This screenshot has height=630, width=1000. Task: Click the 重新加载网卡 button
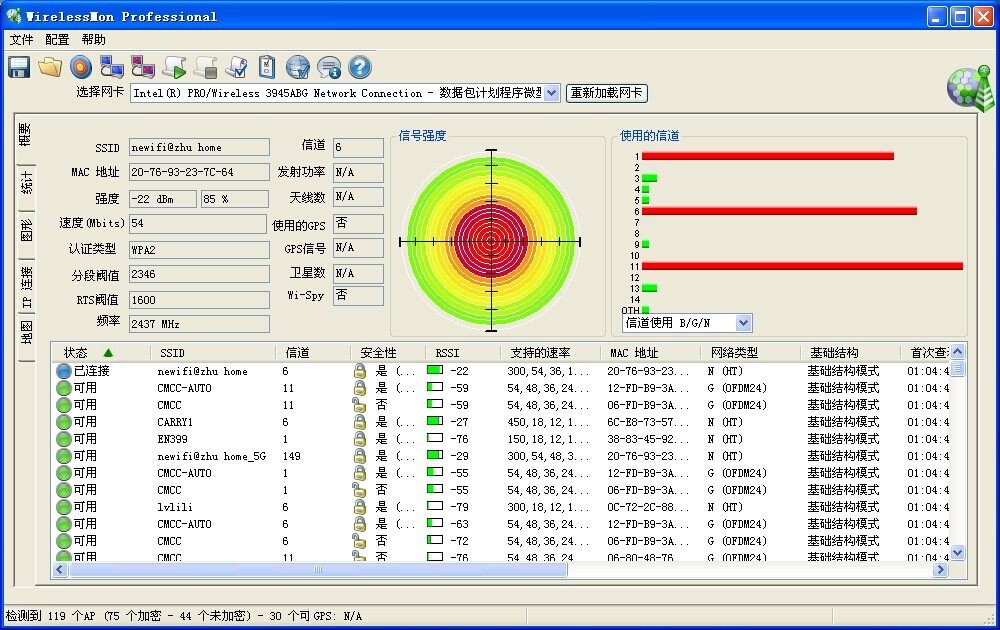tap(607, 93)
